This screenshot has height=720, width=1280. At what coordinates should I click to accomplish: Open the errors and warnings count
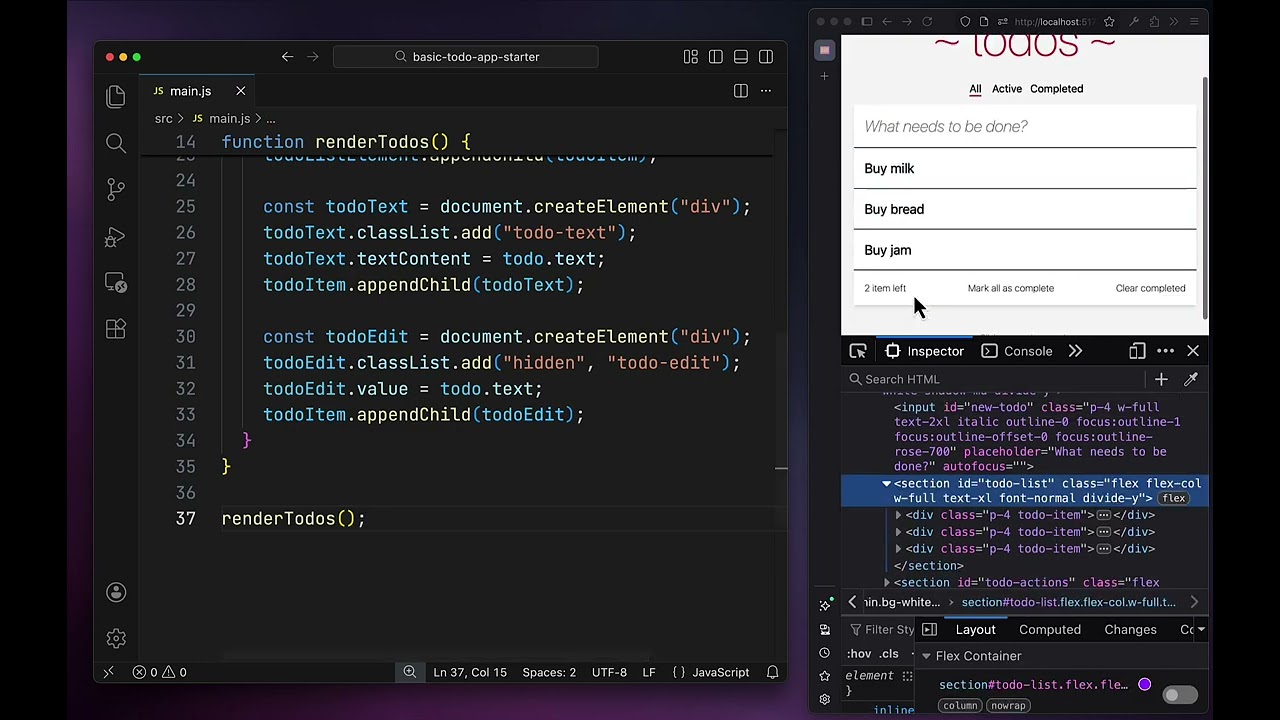(160, 672)
